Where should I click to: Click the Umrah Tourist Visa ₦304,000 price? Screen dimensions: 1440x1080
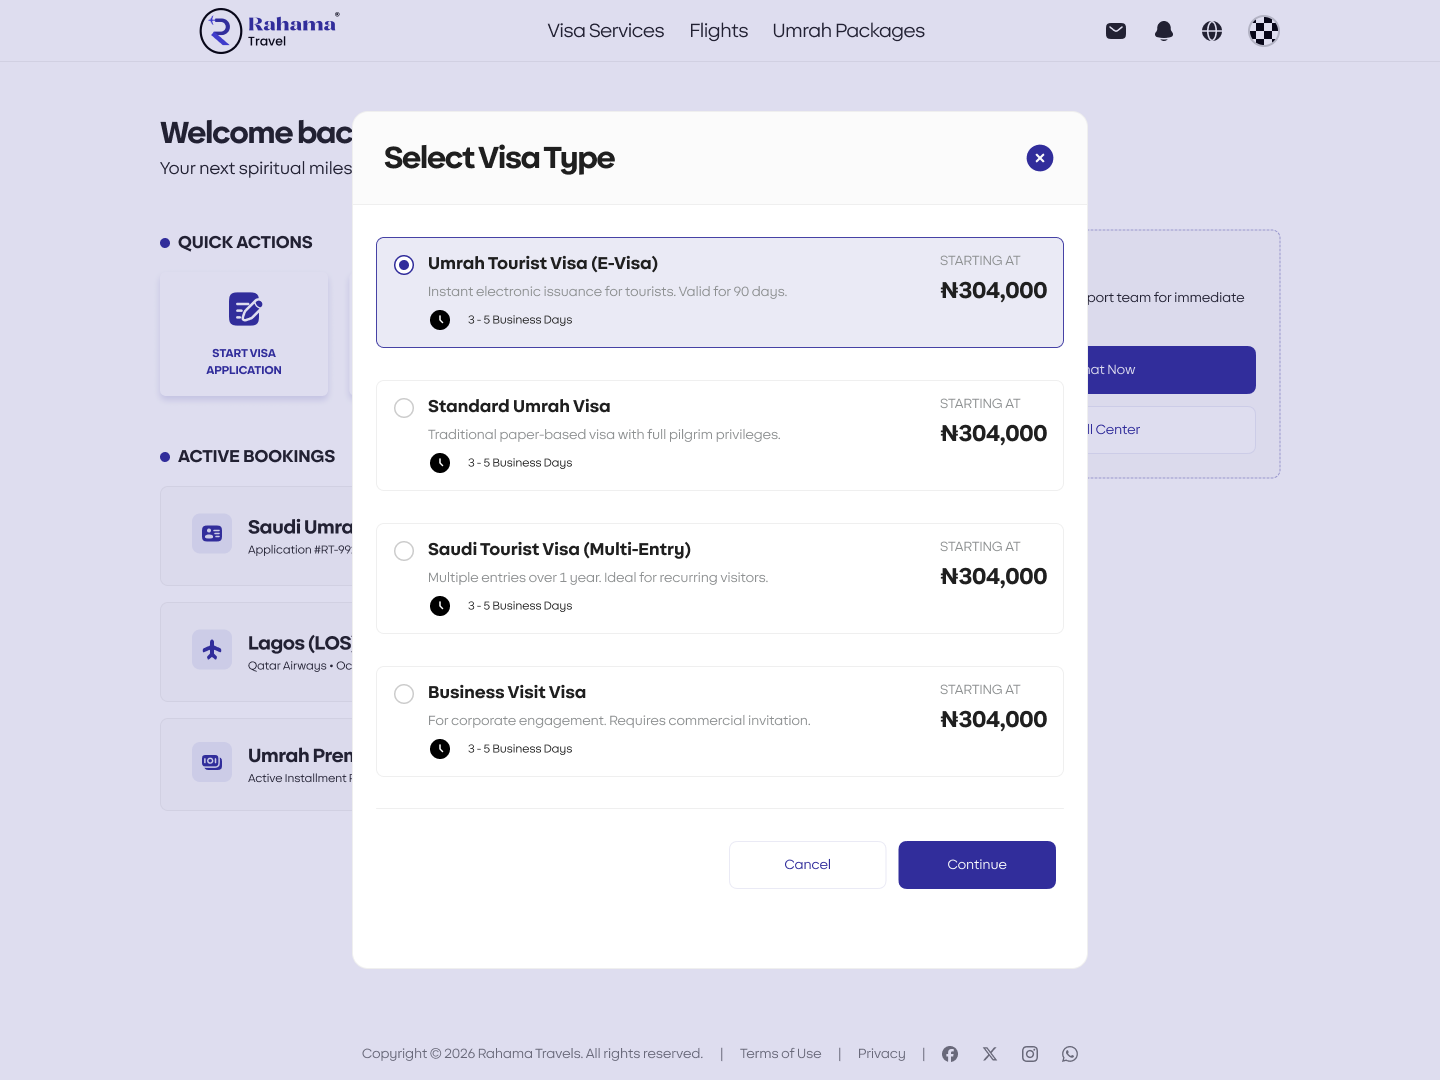click(994, 291)
